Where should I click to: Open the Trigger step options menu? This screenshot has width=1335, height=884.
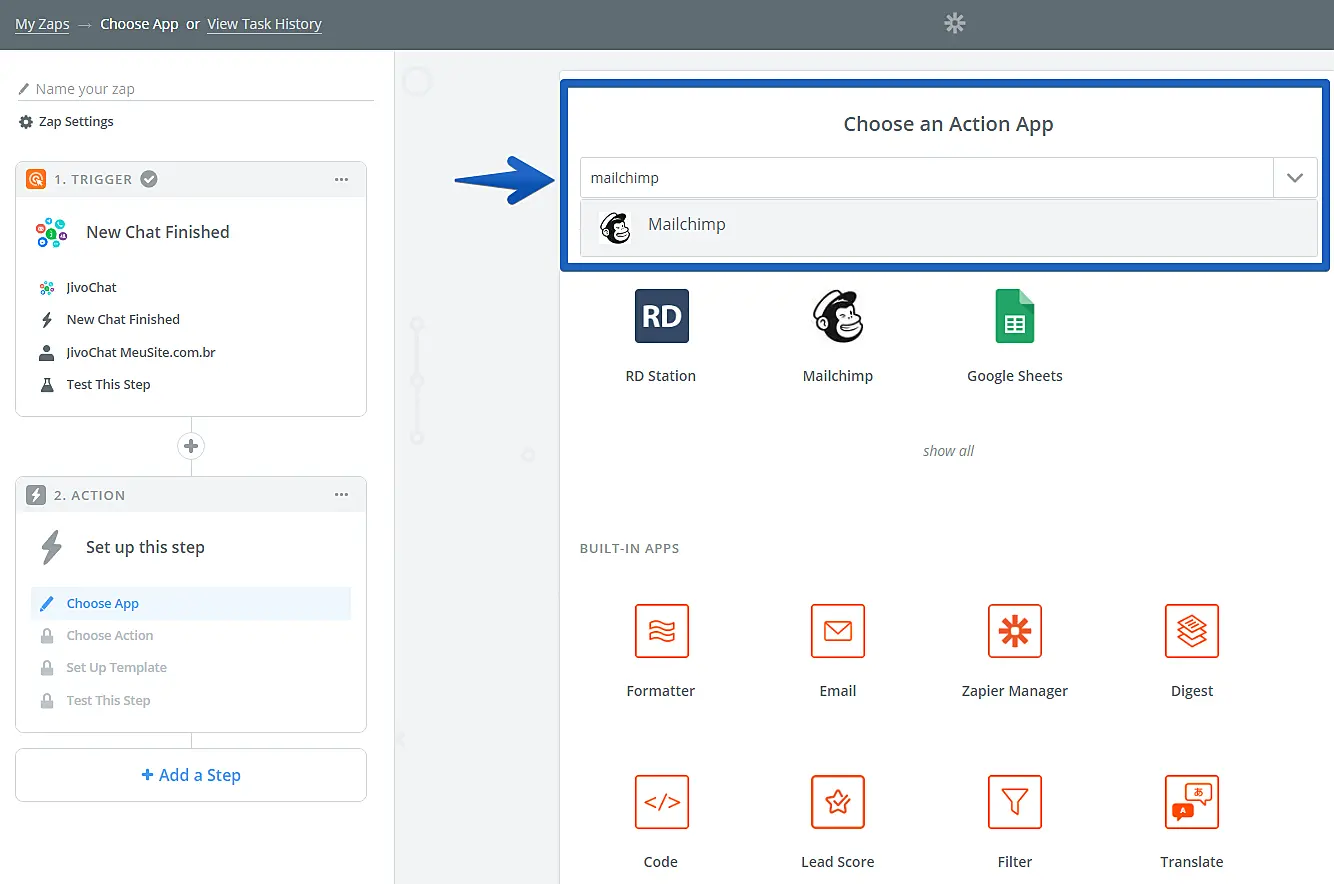click(342, 180)
